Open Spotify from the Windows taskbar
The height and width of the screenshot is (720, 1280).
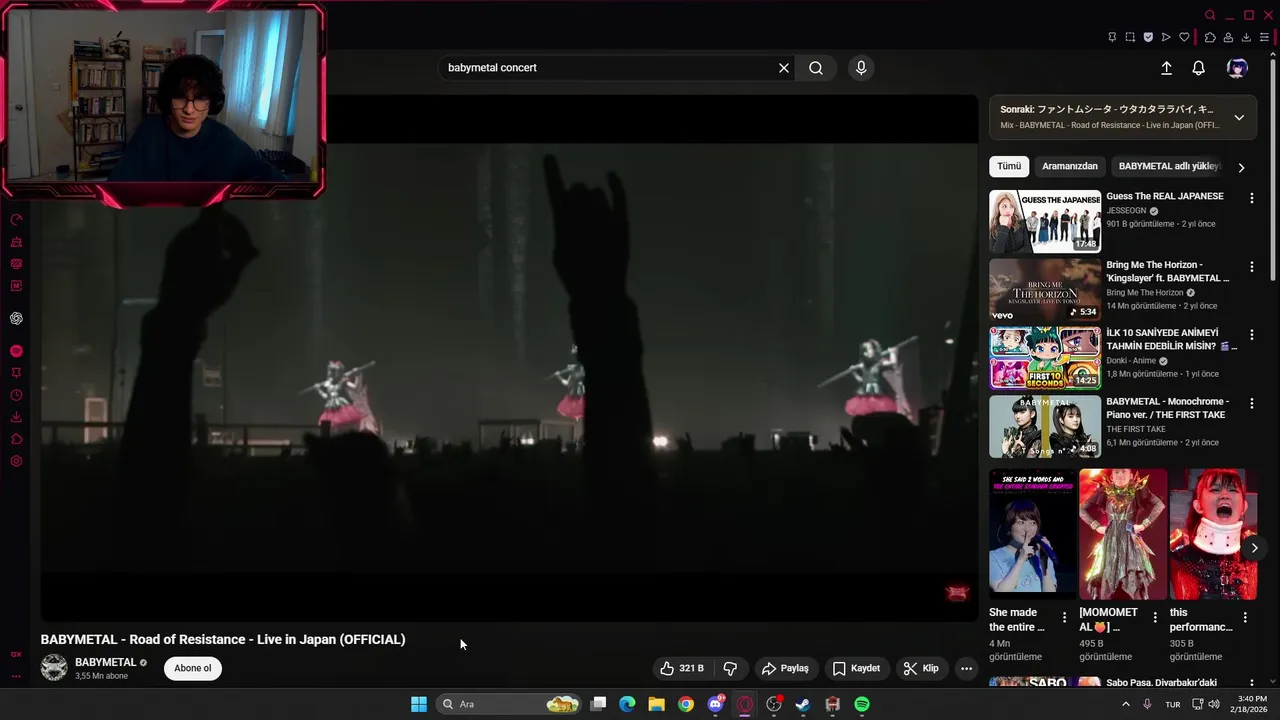[x=862, y=704]
